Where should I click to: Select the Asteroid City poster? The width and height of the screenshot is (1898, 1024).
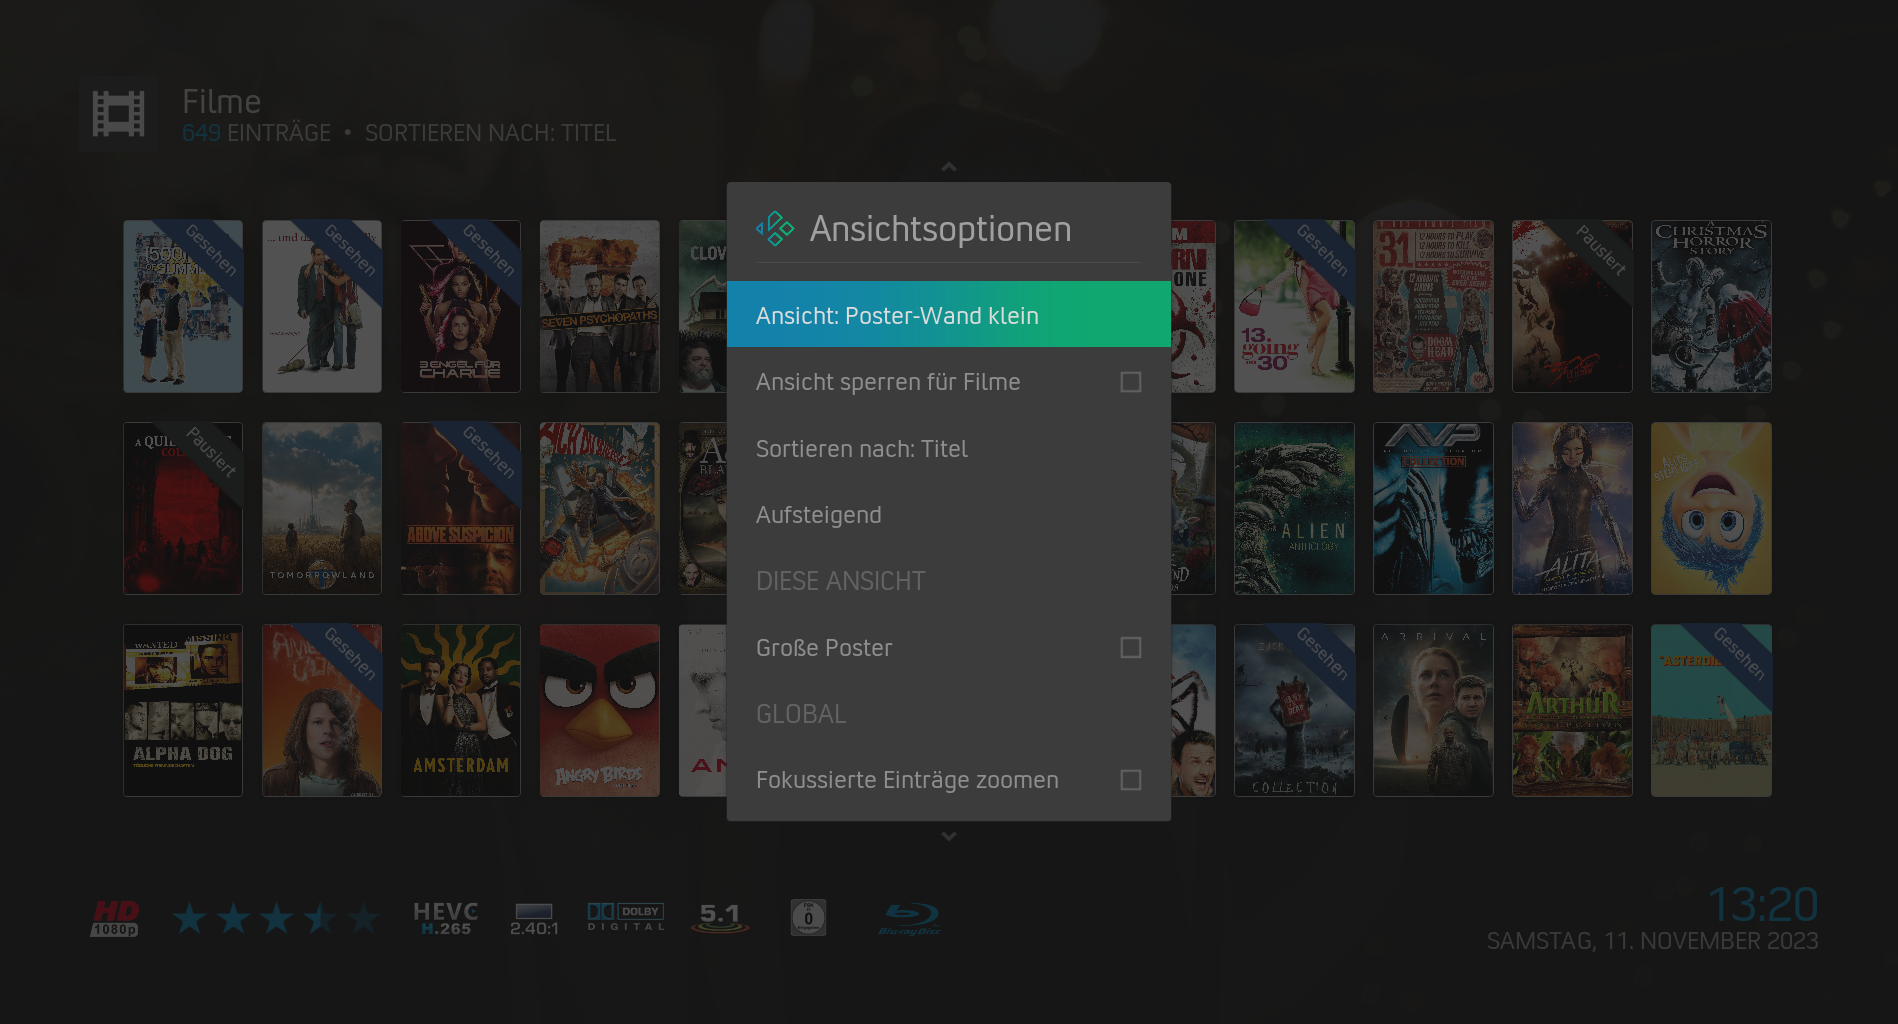click(x=1711, y=711)
